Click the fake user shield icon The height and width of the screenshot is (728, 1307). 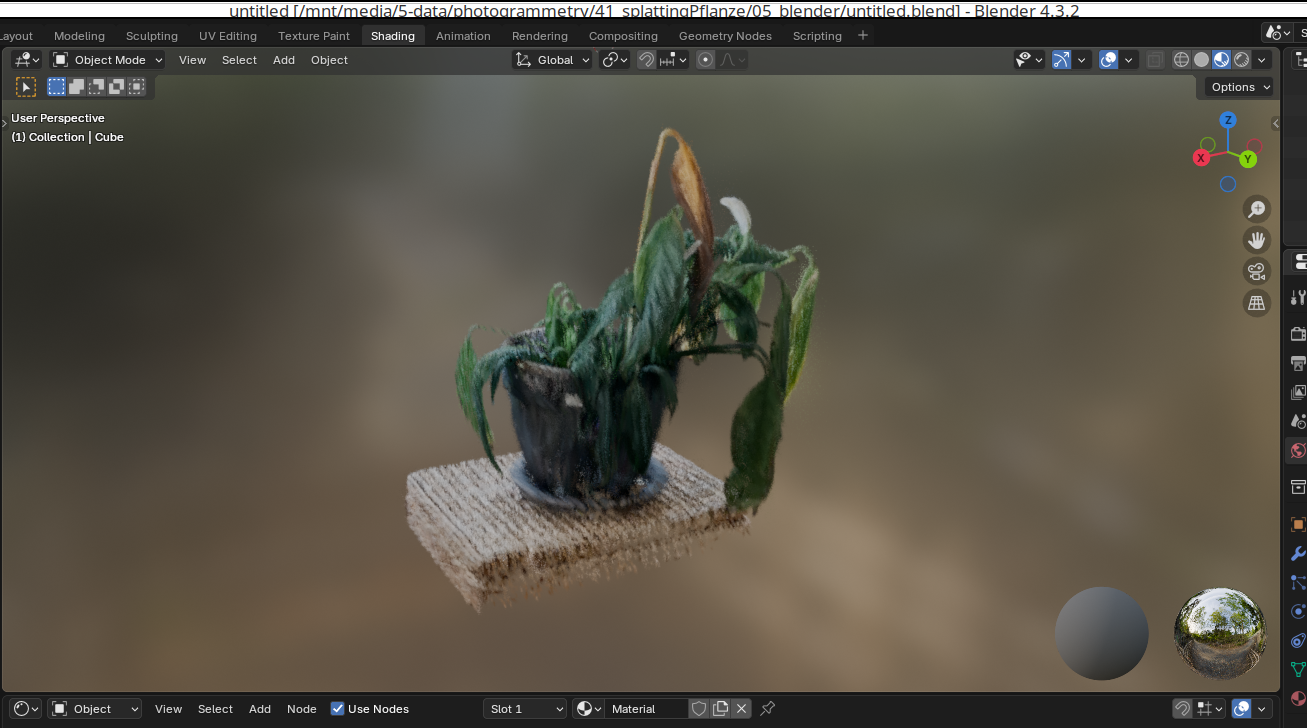pyautogui.click(x=699, y=709)
